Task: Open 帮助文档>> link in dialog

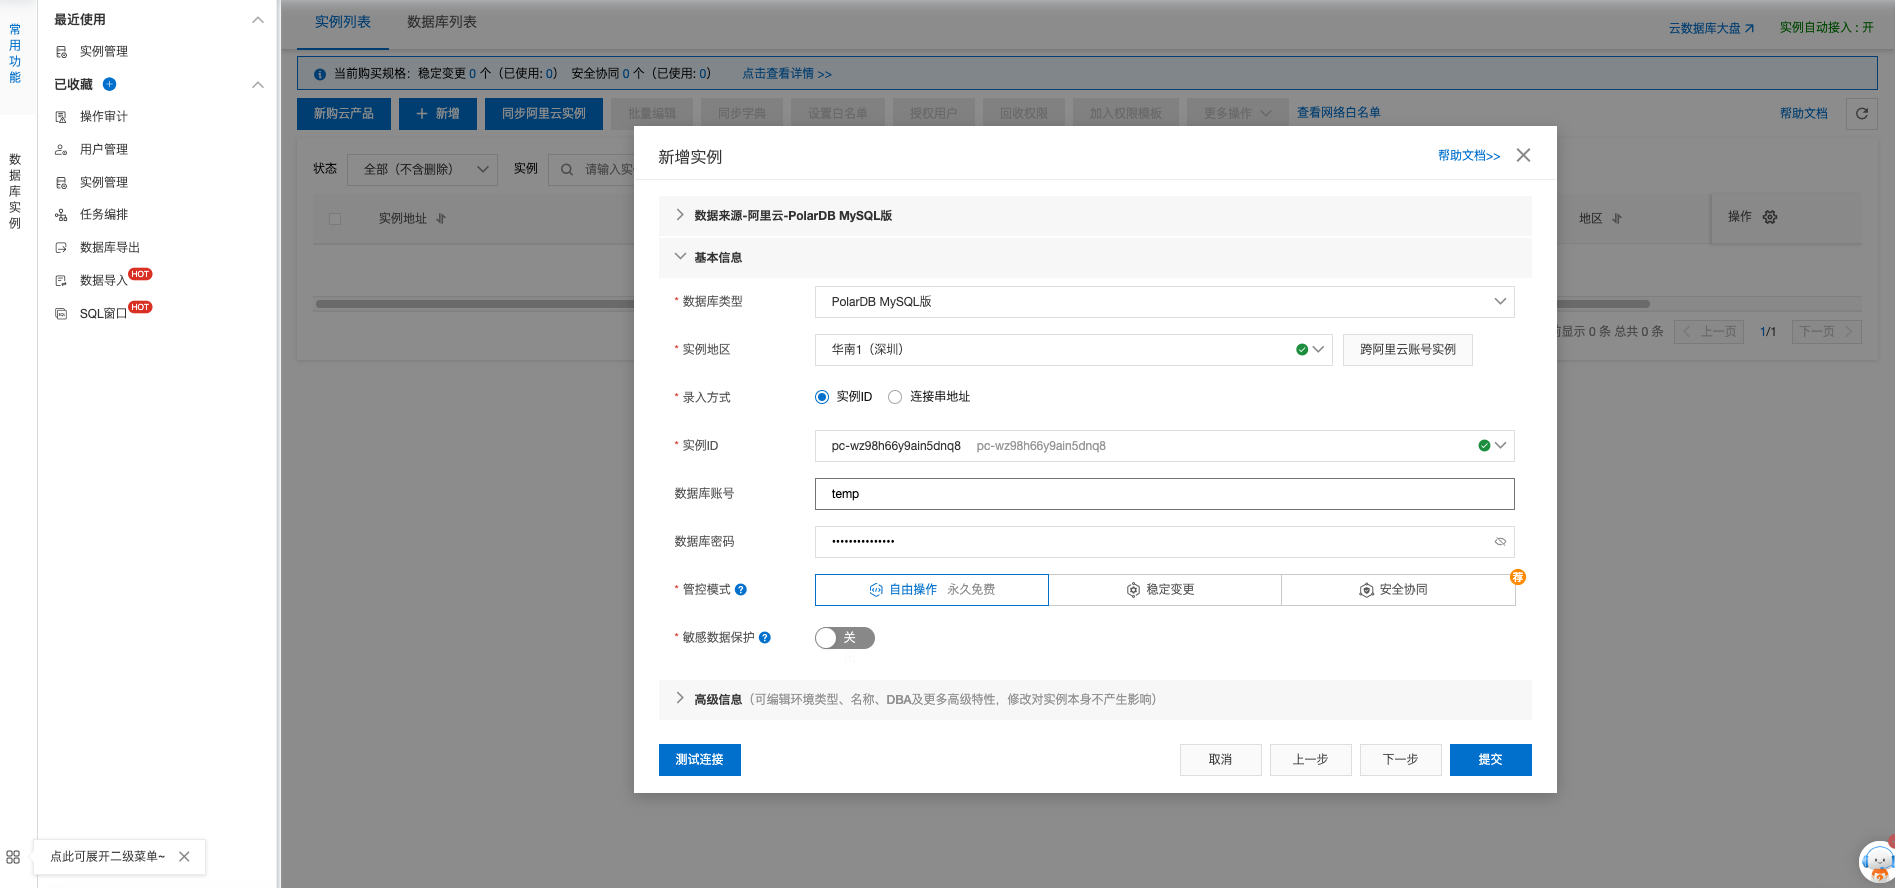Action: [1469, 156]
